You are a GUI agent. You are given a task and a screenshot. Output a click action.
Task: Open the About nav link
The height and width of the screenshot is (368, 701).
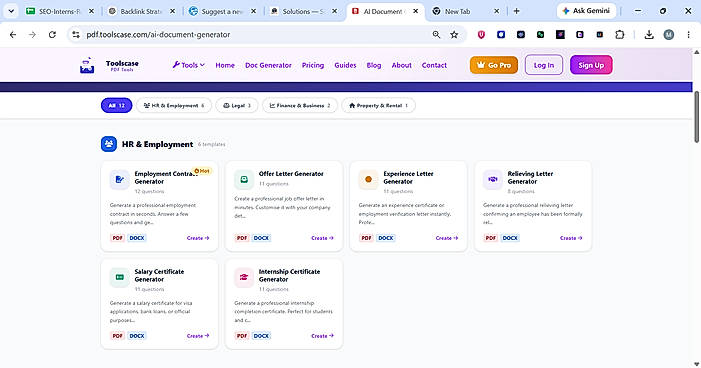(401, 65)
